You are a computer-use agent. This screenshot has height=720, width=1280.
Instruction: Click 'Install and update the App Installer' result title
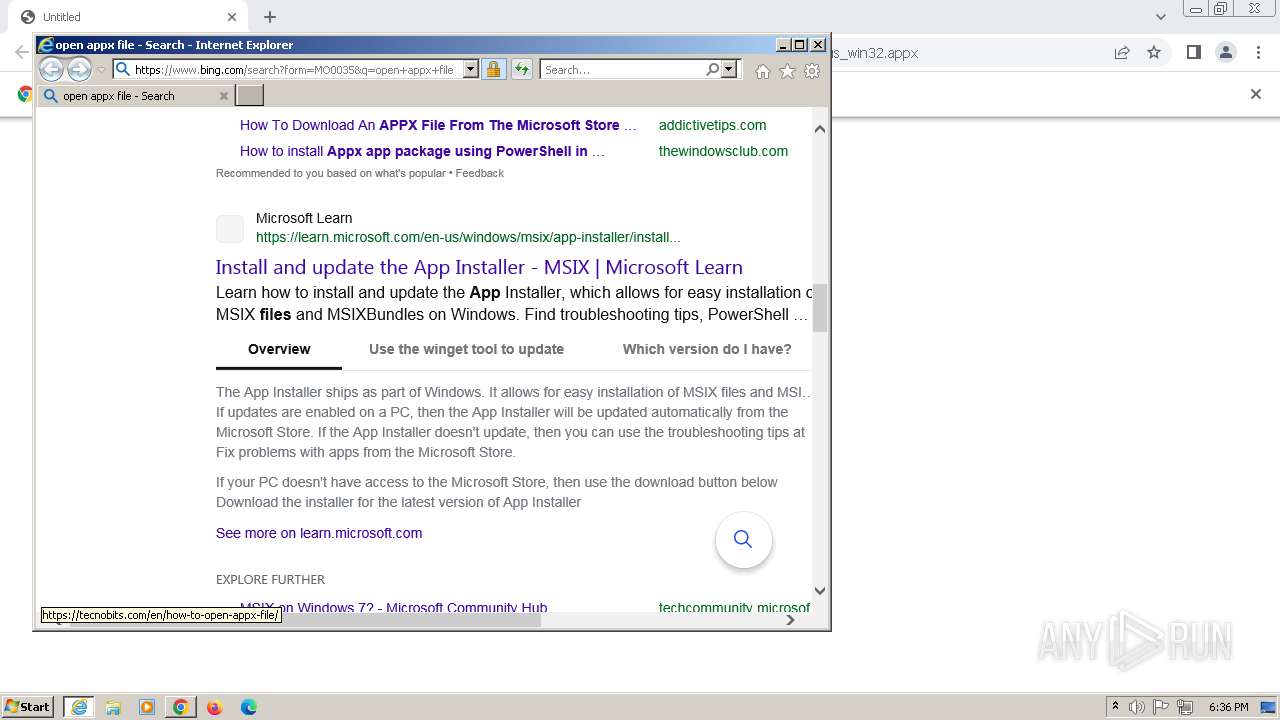479,267
